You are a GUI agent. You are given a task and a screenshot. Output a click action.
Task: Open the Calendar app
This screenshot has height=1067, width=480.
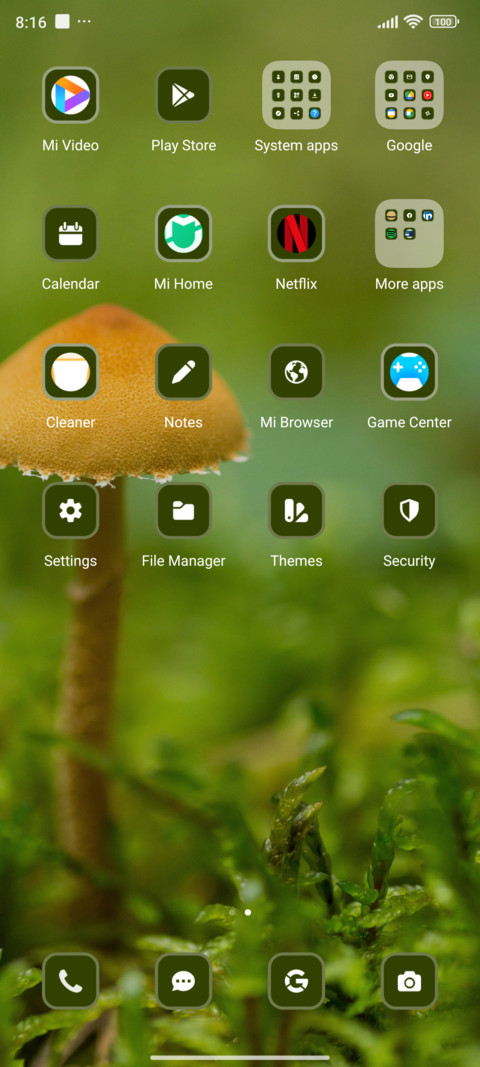coord(70,233)
